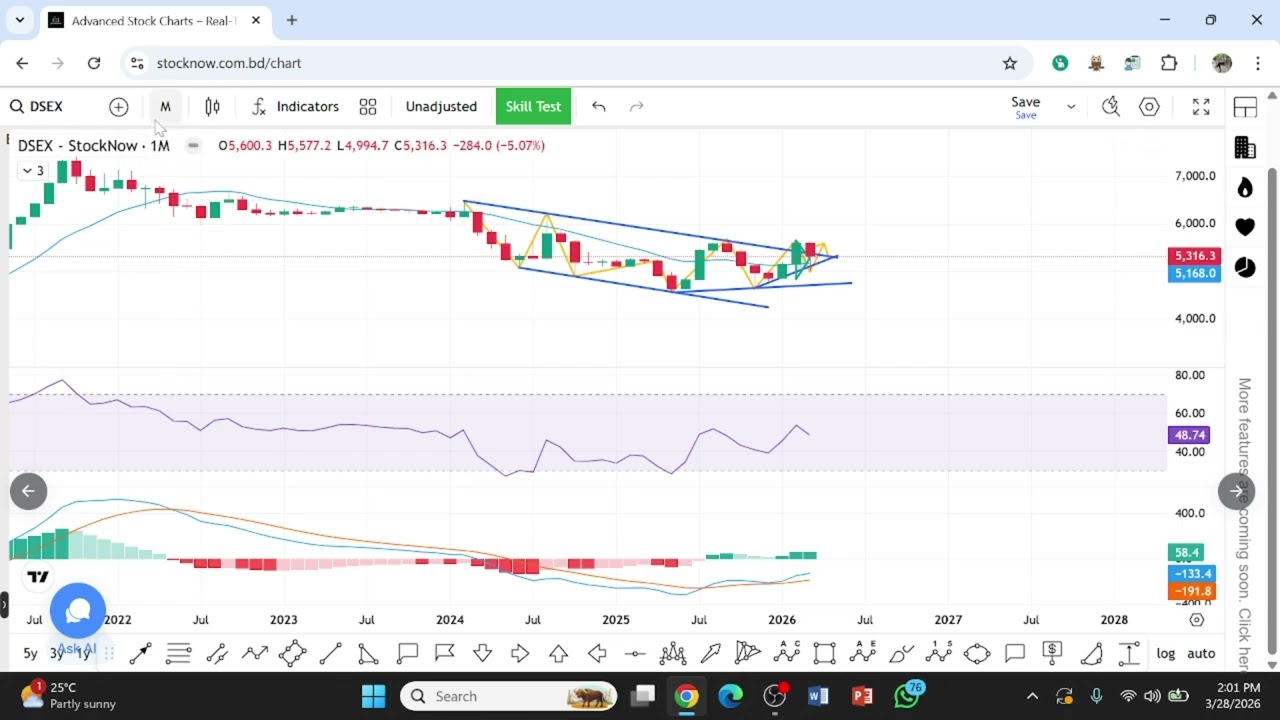This screenshot has width=1280, height=720.
Task: Open hot stocks flame icon
Action: [x=1245, y=188]
